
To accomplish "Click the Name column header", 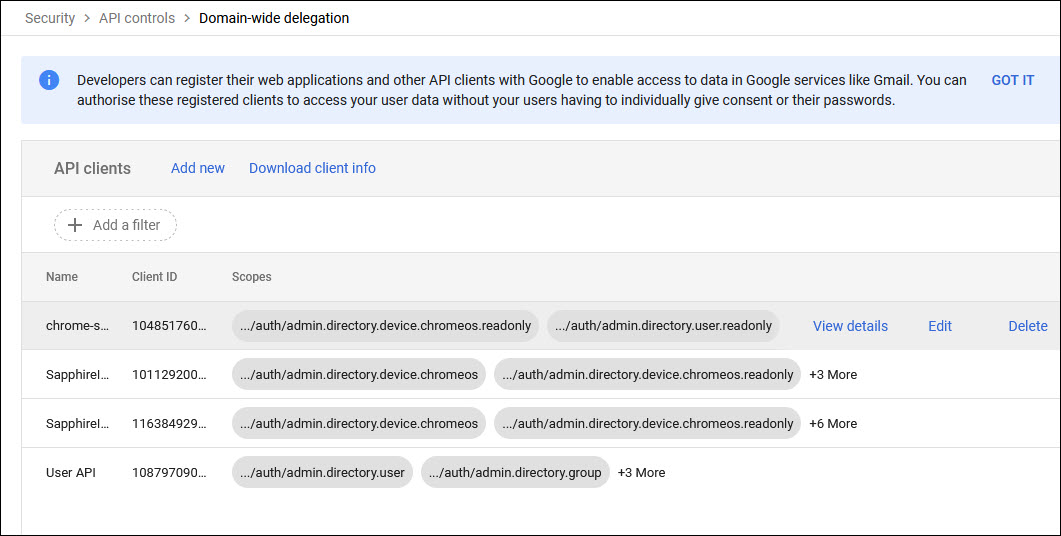I will [62, 277].
